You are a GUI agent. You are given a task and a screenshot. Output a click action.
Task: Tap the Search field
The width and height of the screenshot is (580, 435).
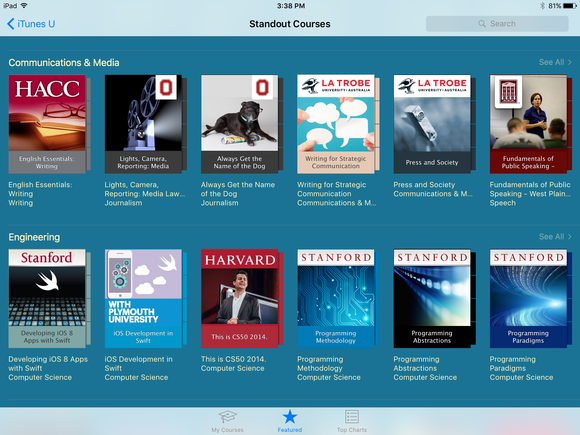pos(497,24)
